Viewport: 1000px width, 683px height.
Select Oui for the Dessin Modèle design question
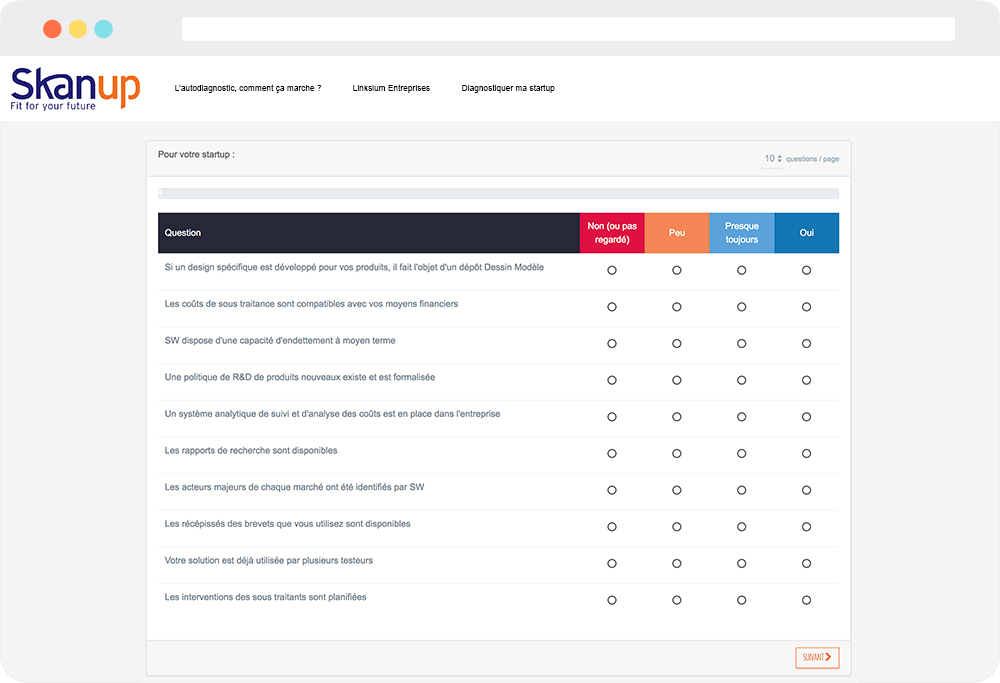(x=807, y=270)
